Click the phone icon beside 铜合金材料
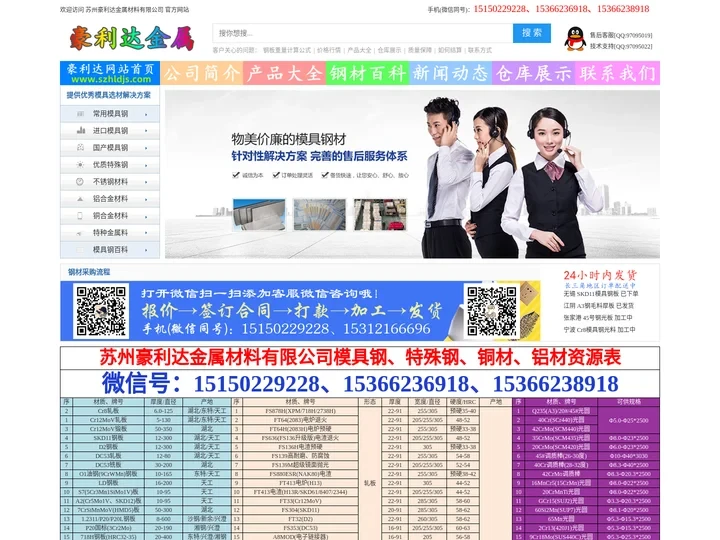This screenshot has height=540, width=720. click(80, 215)
